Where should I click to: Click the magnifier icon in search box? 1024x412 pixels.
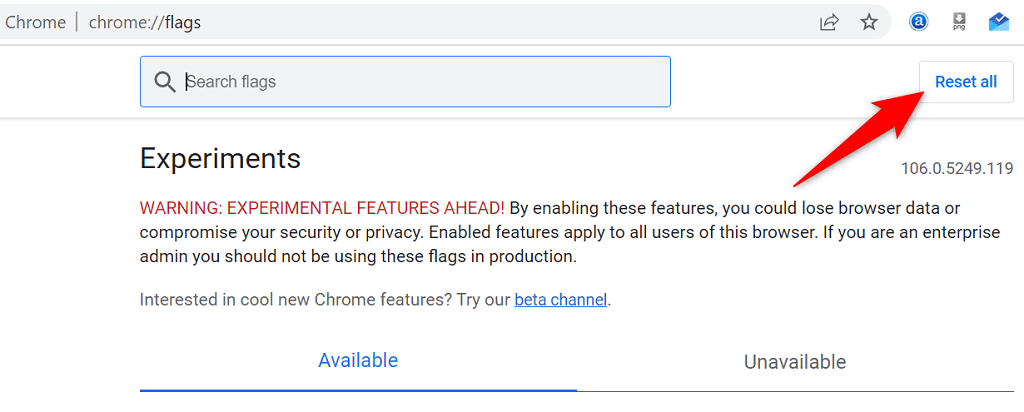165,82
